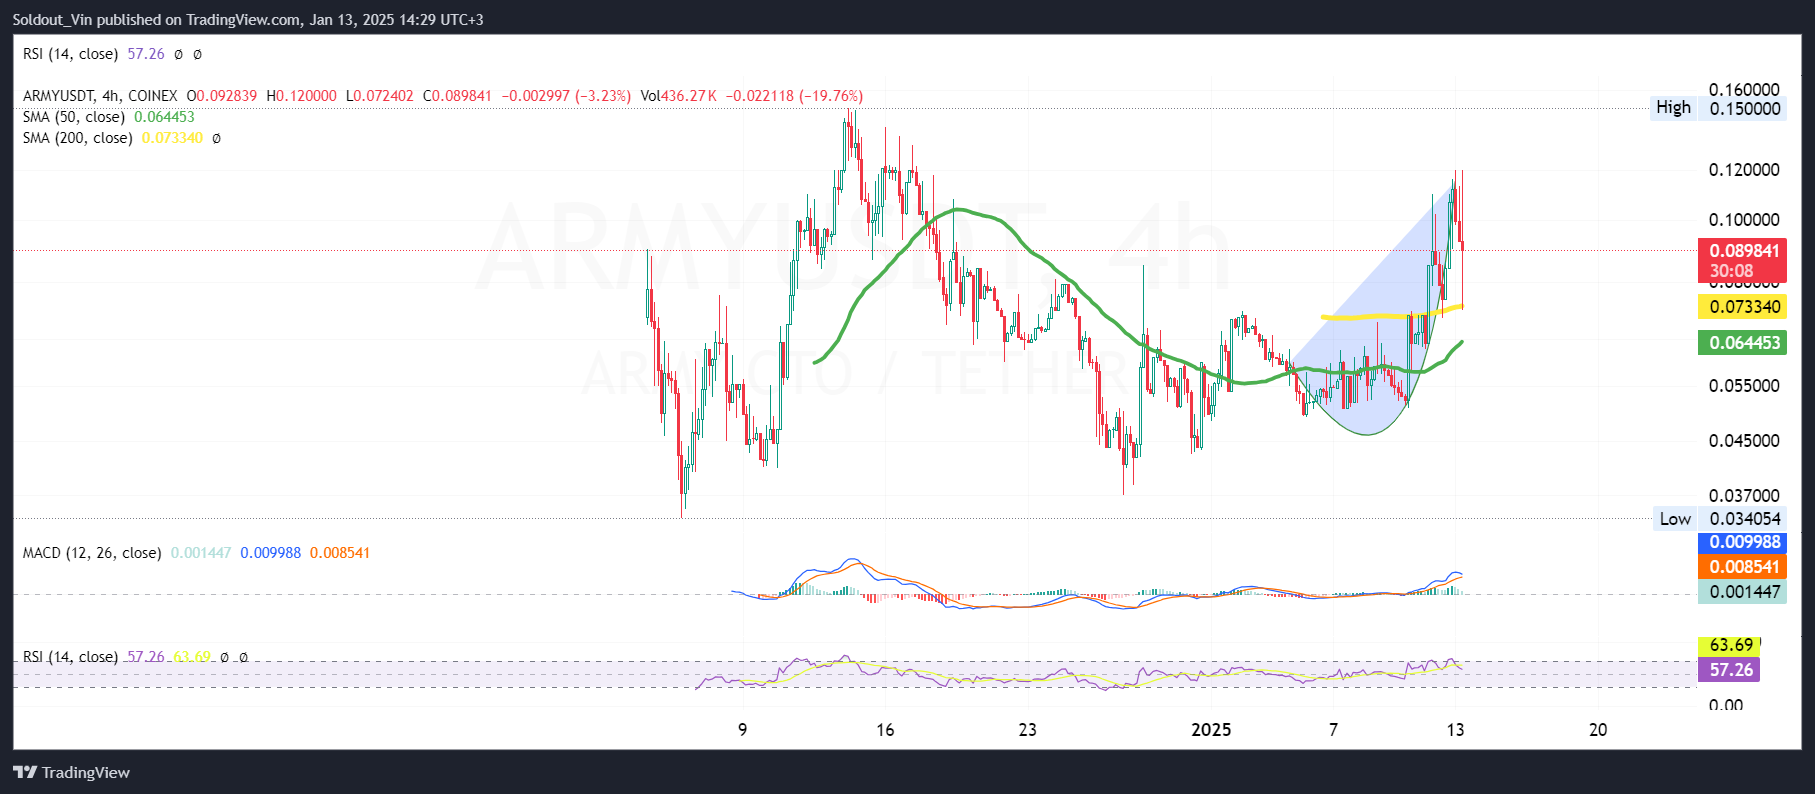Click the MACD legend value 0.009988
The width and height of the screenshot is (1815, 794).
(270, 553)
